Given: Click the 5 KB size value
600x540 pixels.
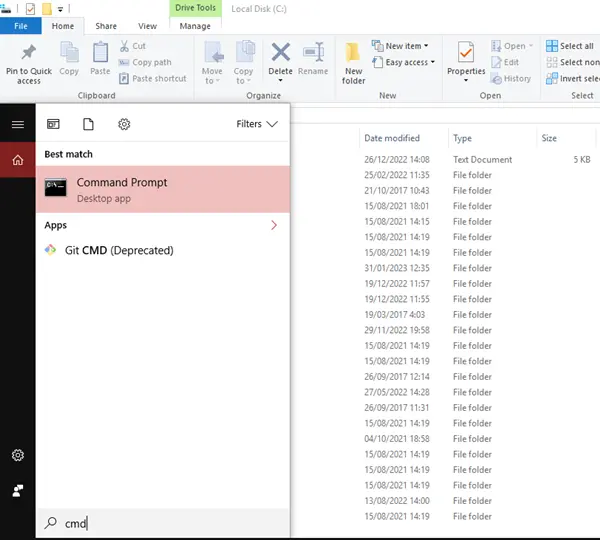Looking at the screenshot, I should click(x=582, y=160).
